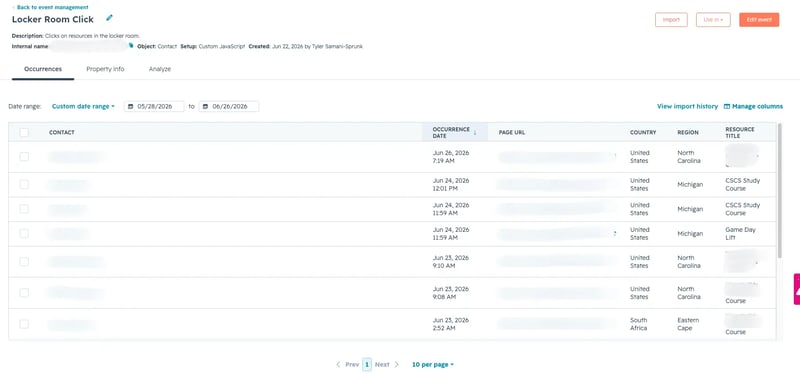
Task: Click the Page URL column header
Action: (512, 133)
